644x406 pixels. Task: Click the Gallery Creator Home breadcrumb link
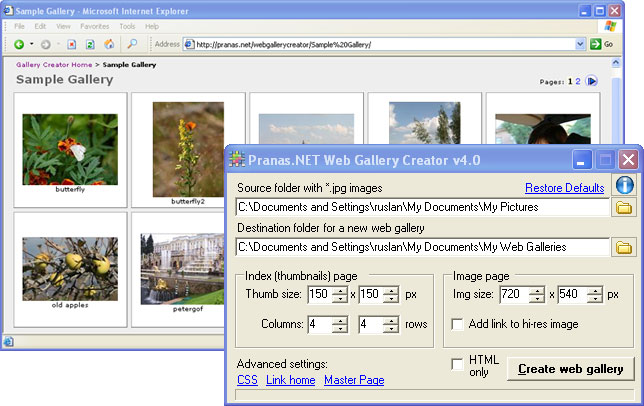tap(54, 64)
